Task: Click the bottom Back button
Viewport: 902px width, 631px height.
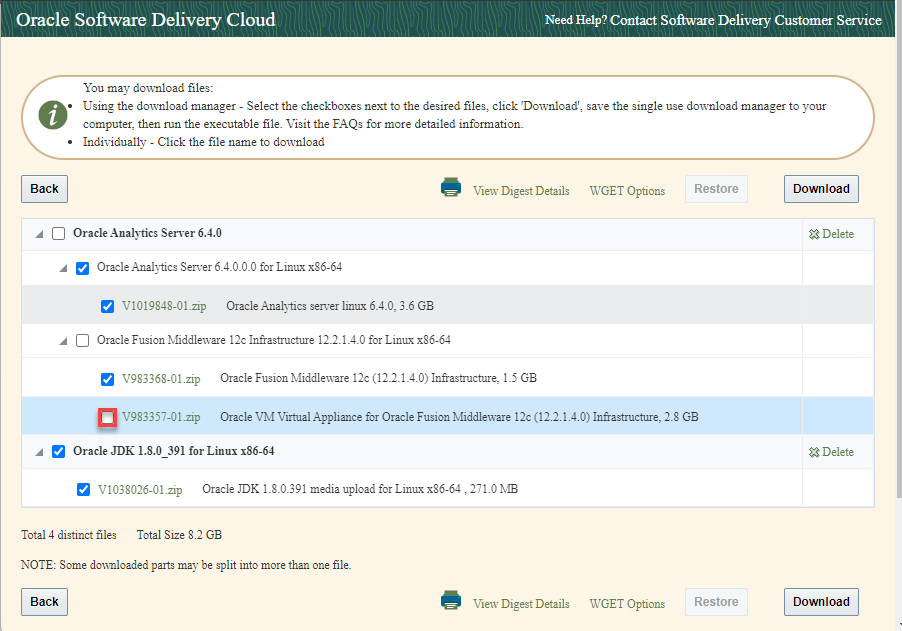Action: click(43, 601)
